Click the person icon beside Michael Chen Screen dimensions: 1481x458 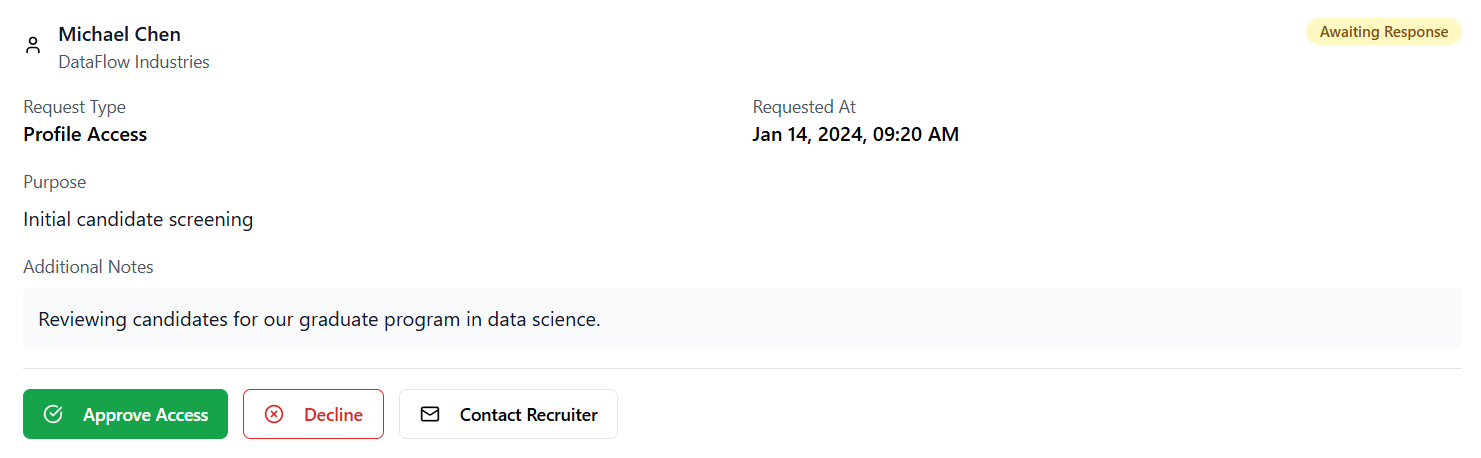coord(33,45)
